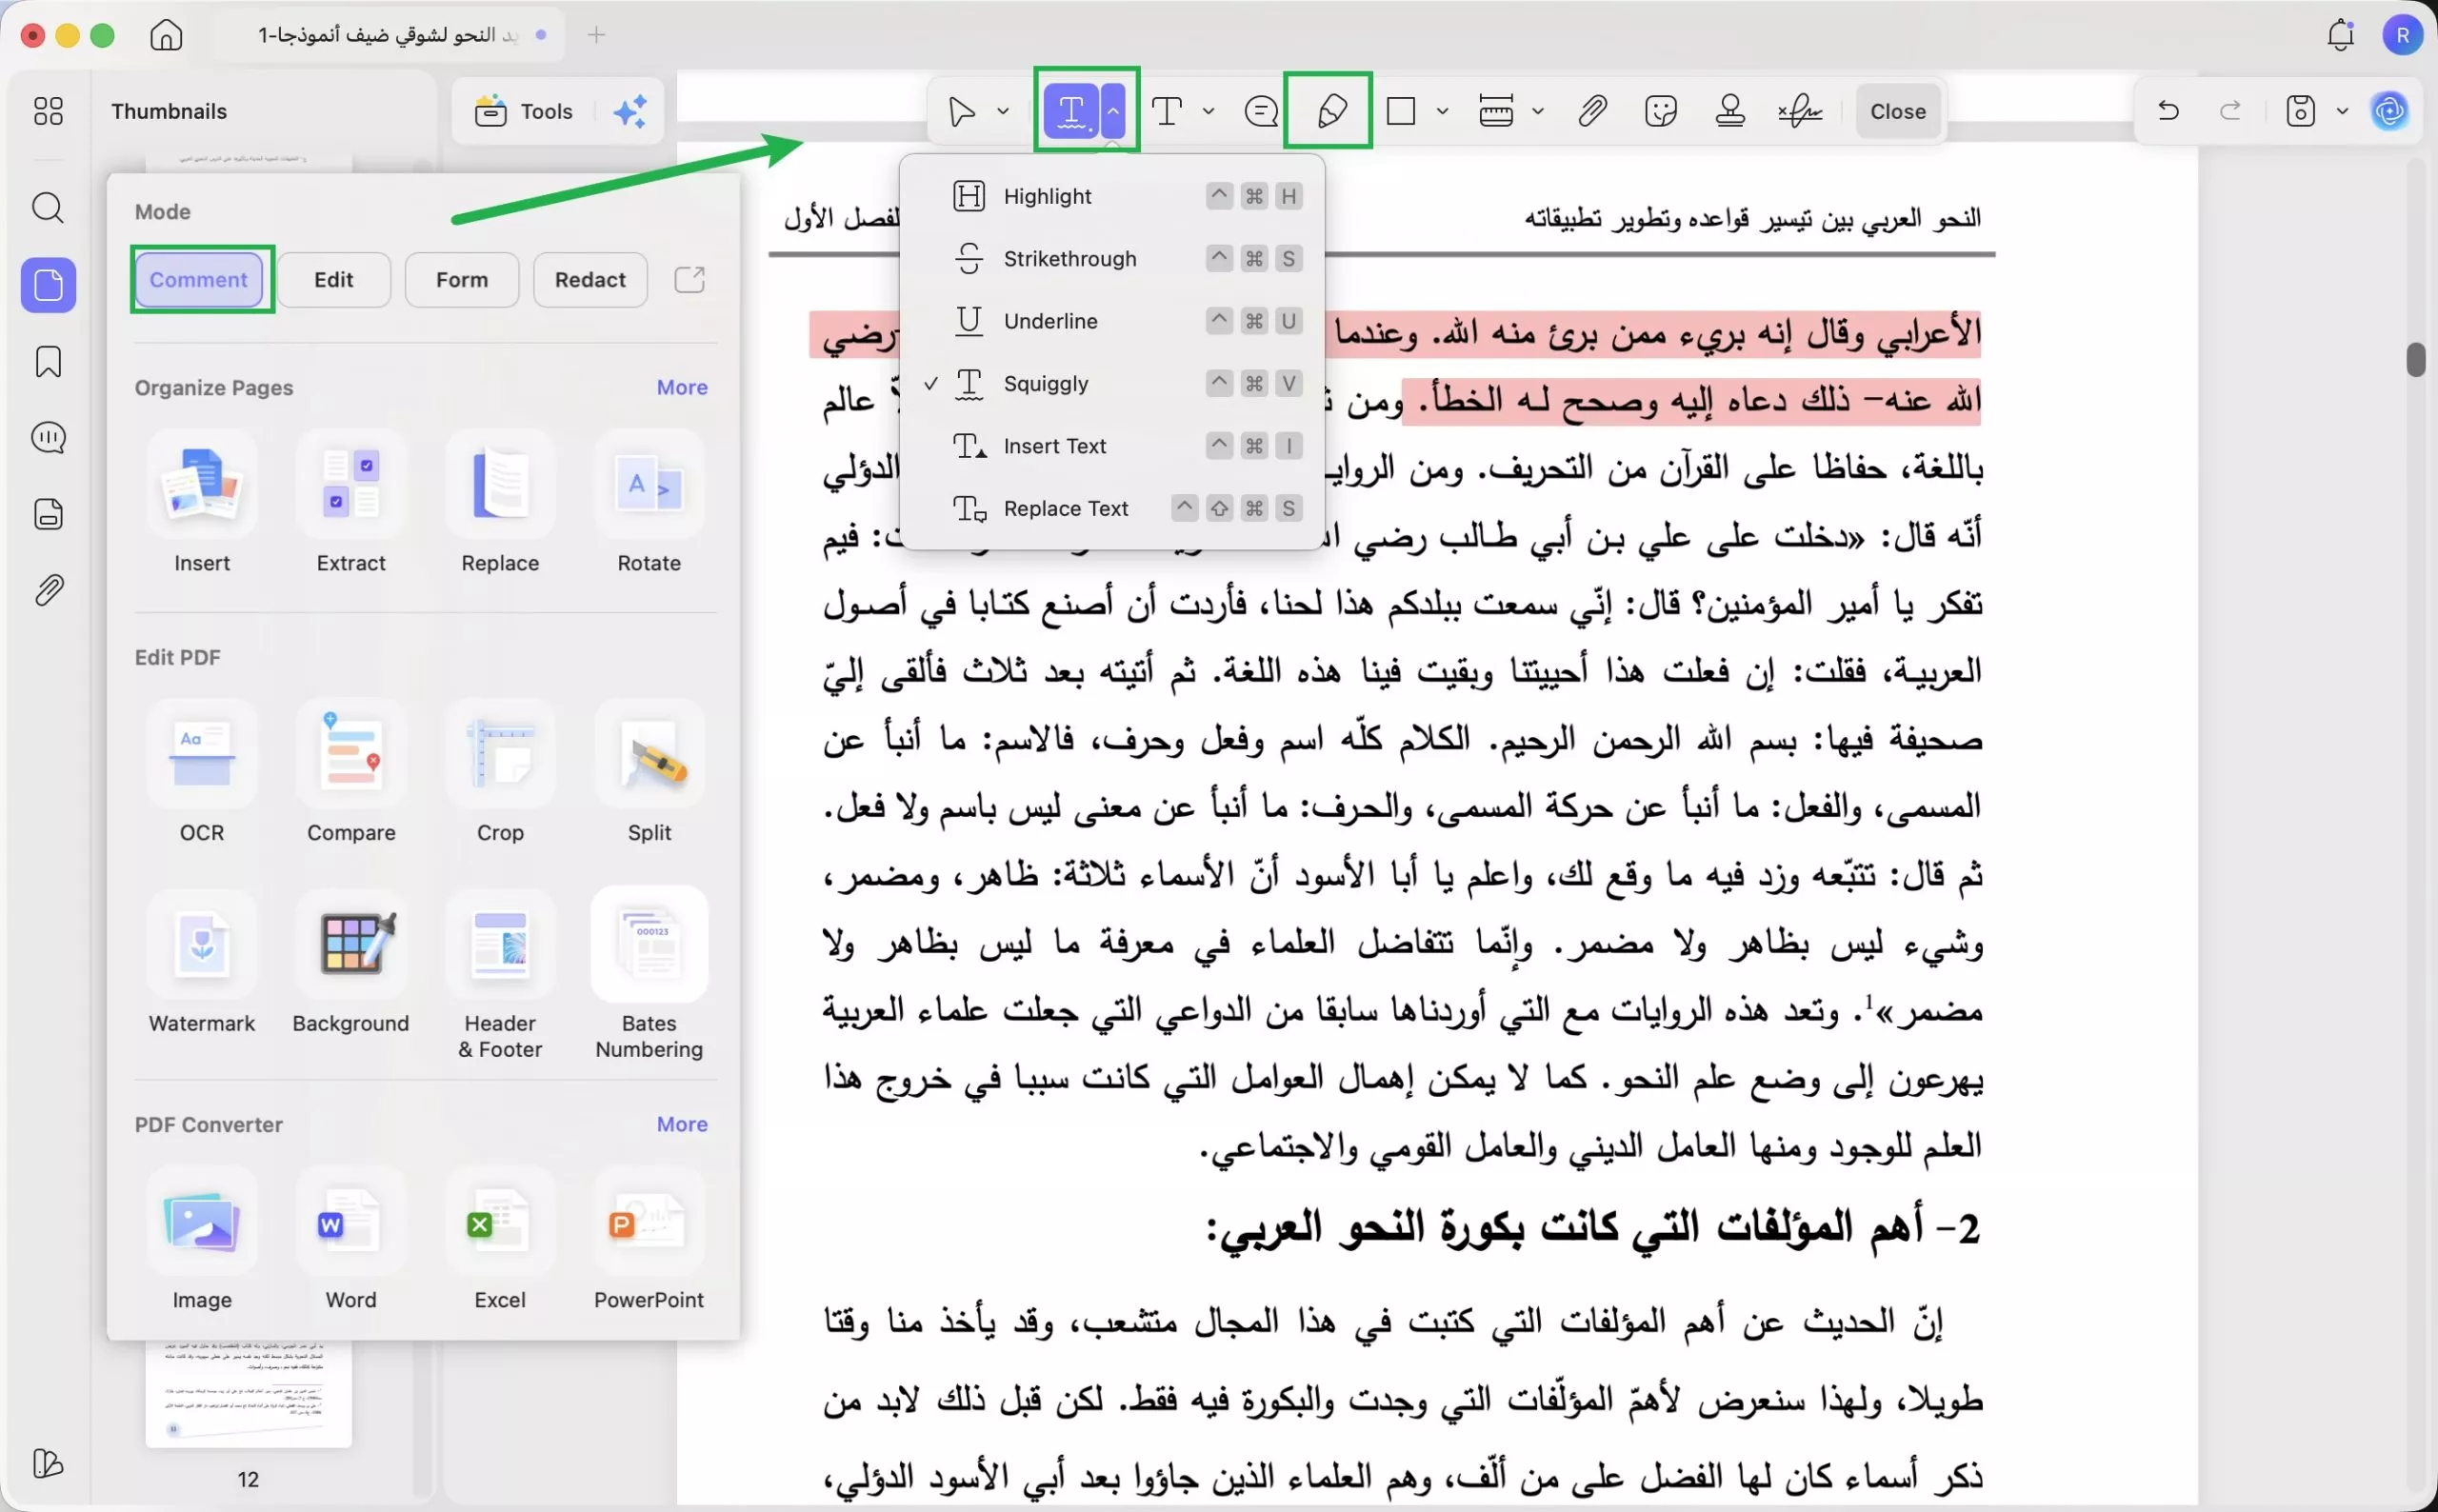Image resolution: width=2438 pixels, height=1512 pixels.
Task: Expand the measure tool dropdown arrow
Action: click(1538, 111)
